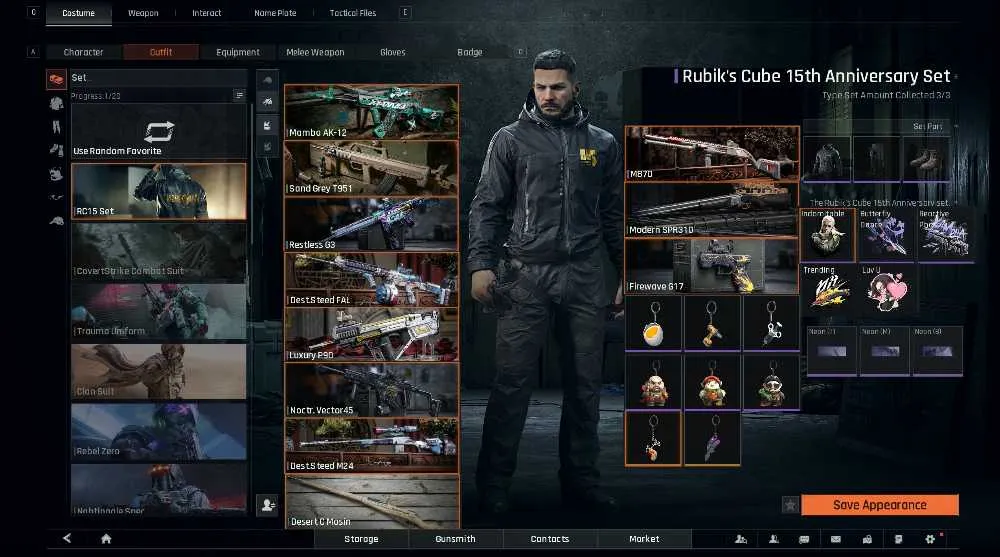The width and height of the screenshot is (1000, 557).
Task: Open the mail envelope icon
Action: point(835,539)
